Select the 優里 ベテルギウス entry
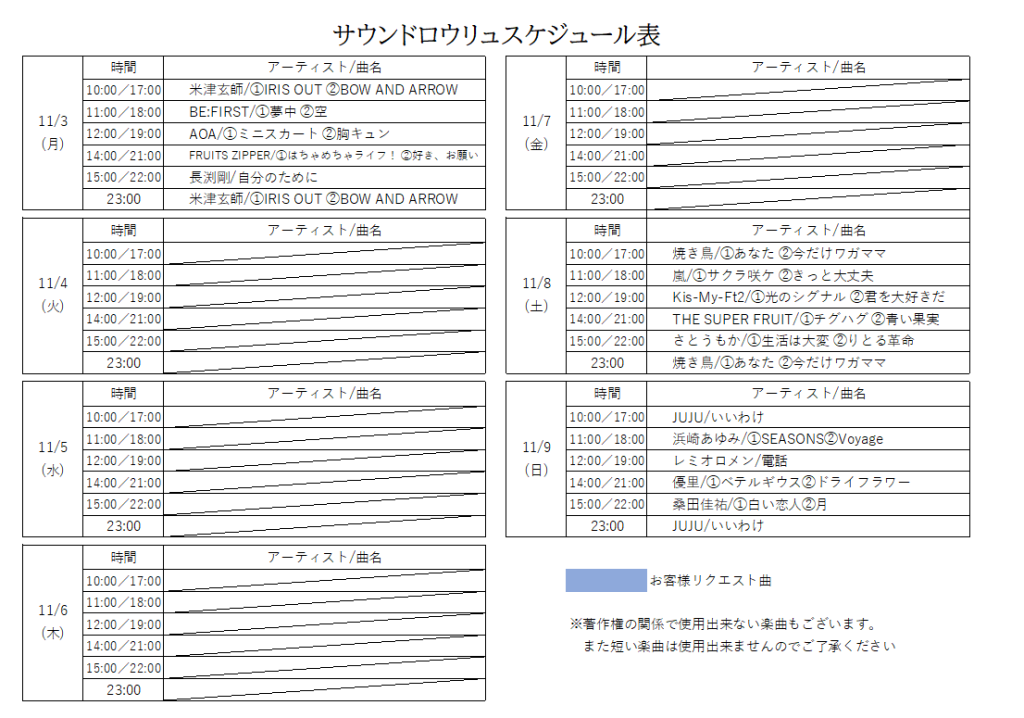Viewport: 1024px width, 718px height. tap(791, 482)
